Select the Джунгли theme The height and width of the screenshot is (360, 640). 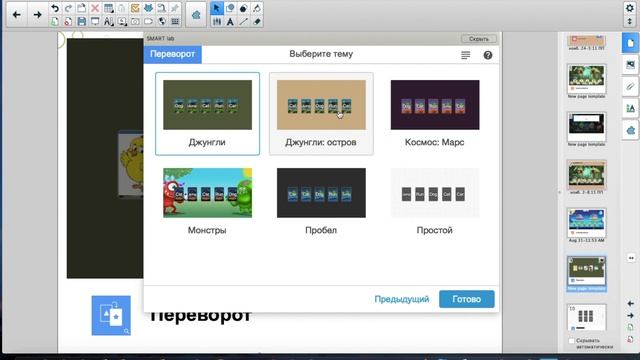pyautogui.click(x=207, y=114)
